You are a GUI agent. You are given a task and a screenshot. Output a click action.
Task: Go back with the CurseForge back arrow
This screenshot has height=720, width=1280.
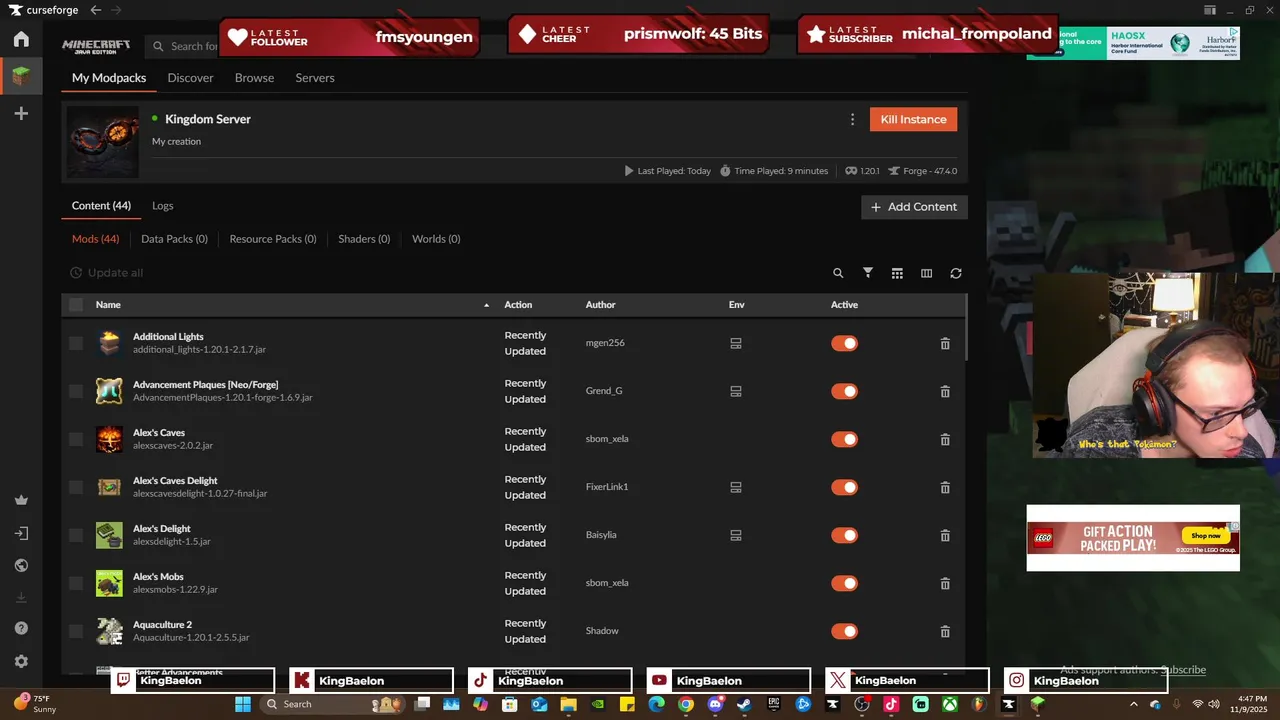[95, 10]
